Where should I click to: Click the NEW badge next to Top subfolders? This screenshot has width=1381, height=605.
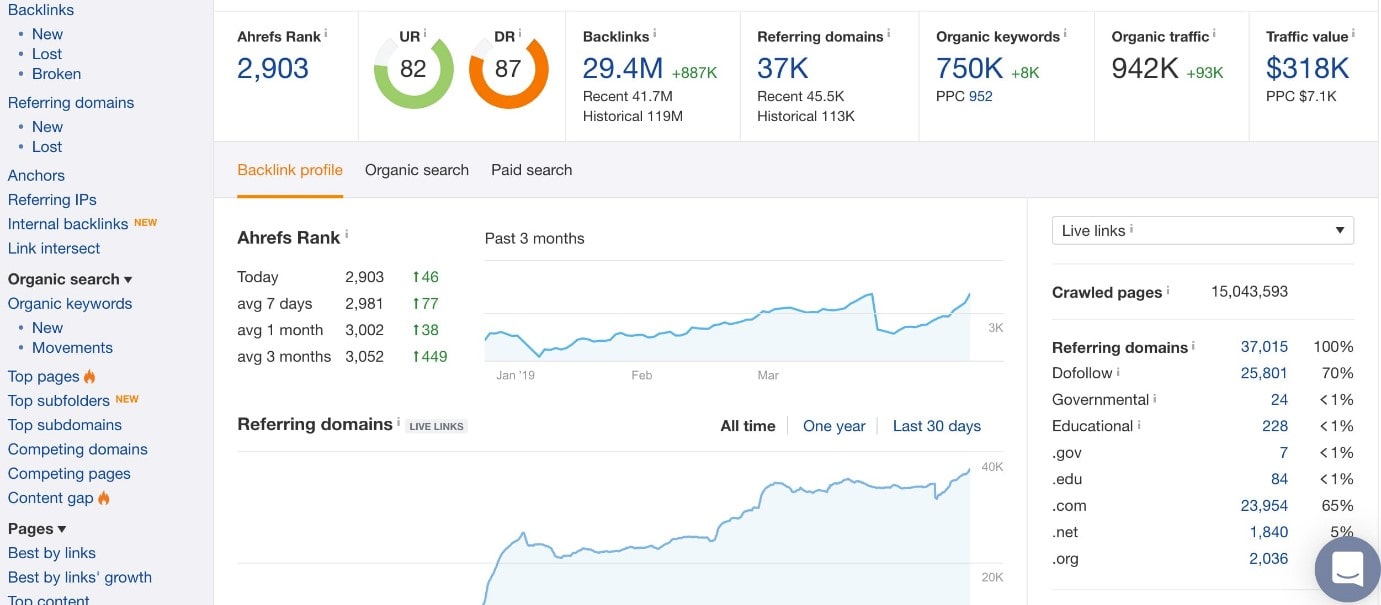point(128,399)
